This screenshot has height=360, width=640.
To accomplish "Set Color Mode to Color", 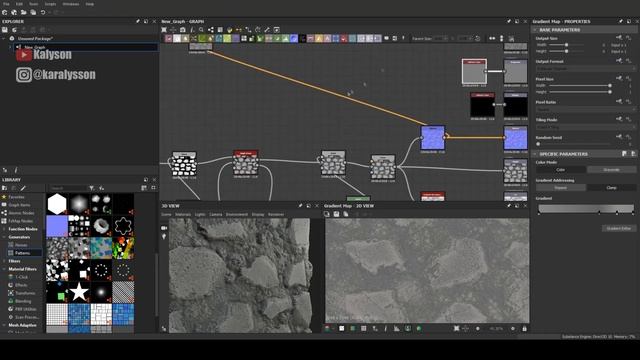I will (x=561, y=169).
